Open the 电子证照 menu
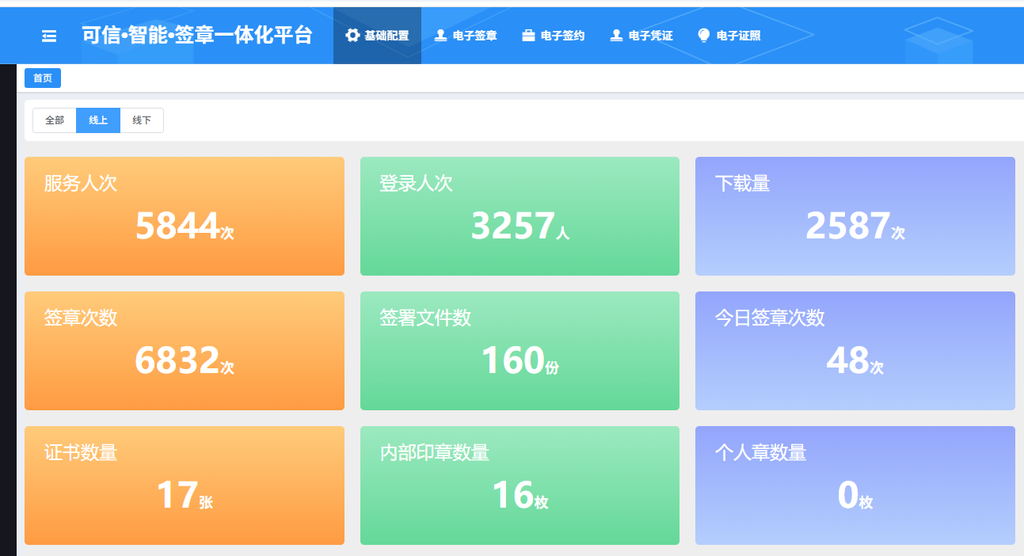 coord(729,35)
